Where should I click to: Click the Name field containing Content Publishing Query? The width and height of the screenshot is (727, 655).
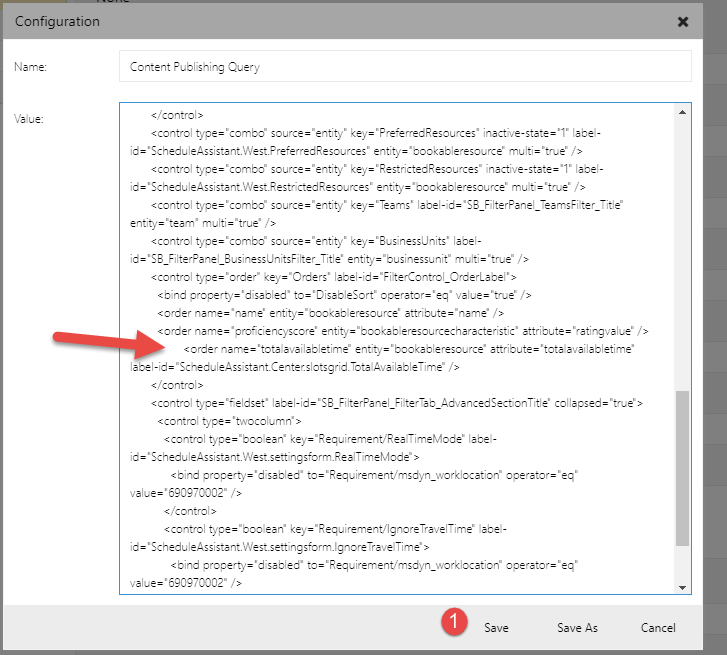(x=404, y=66)
